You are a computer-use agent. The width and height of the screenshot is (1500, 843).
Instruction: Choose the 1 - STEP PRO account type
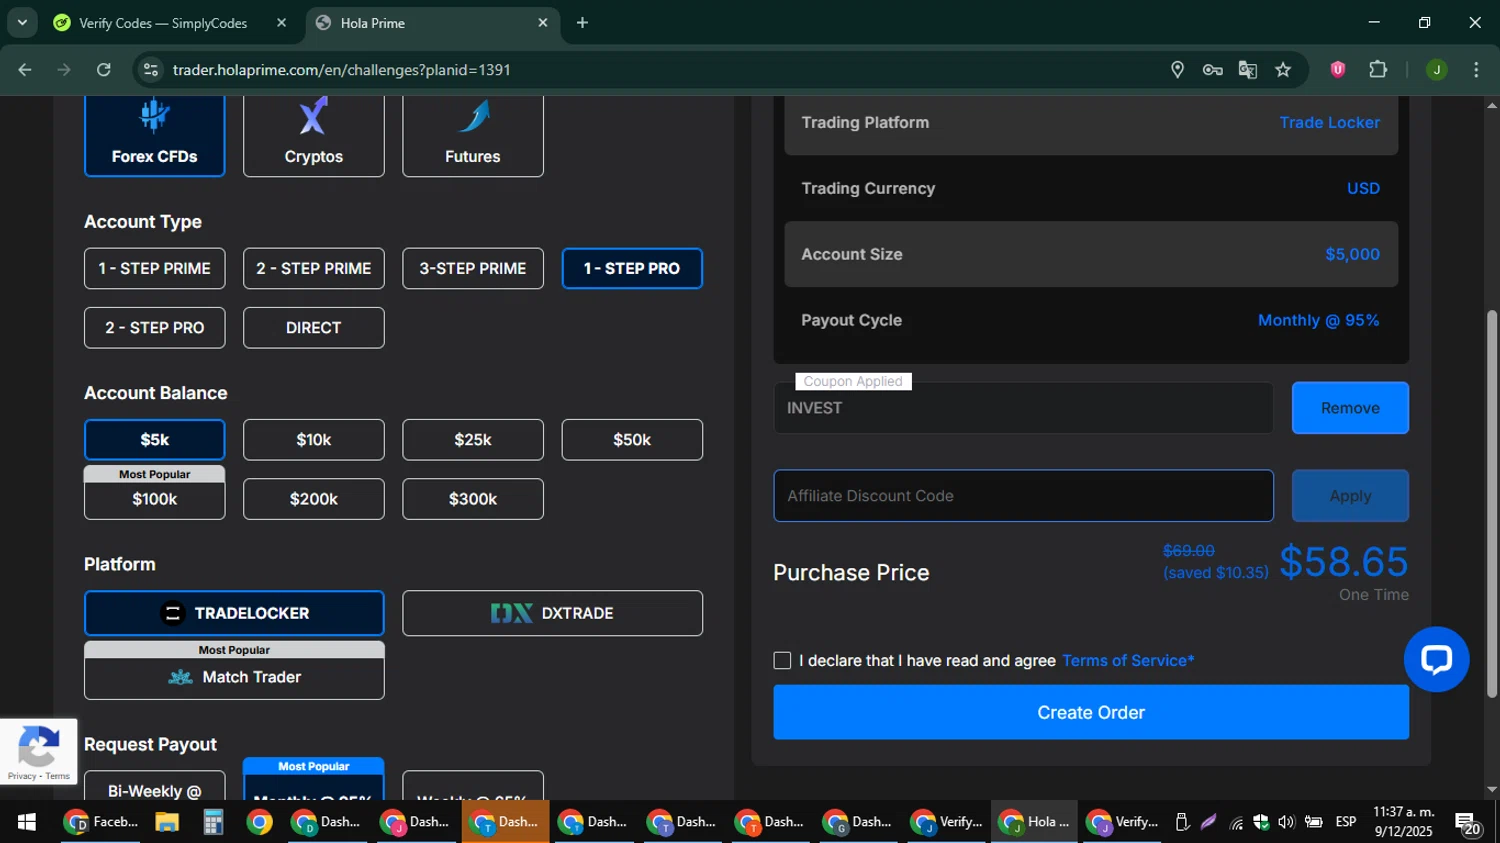[x=632, y=268]
